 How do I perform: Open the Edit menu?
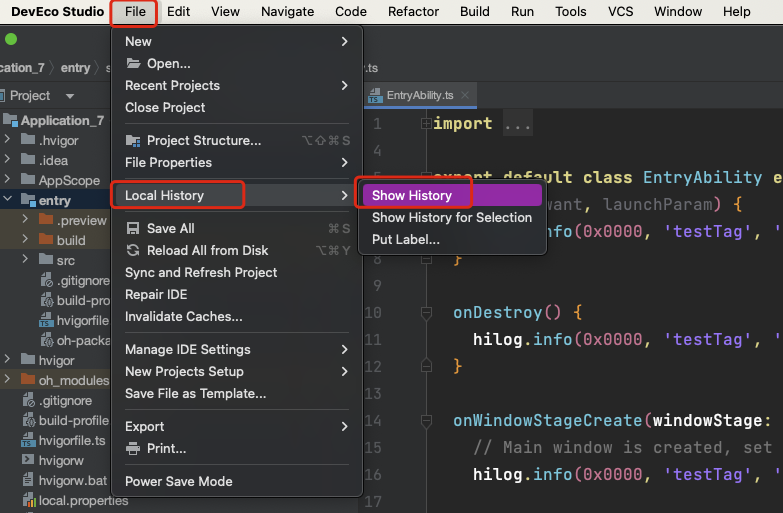178,11
